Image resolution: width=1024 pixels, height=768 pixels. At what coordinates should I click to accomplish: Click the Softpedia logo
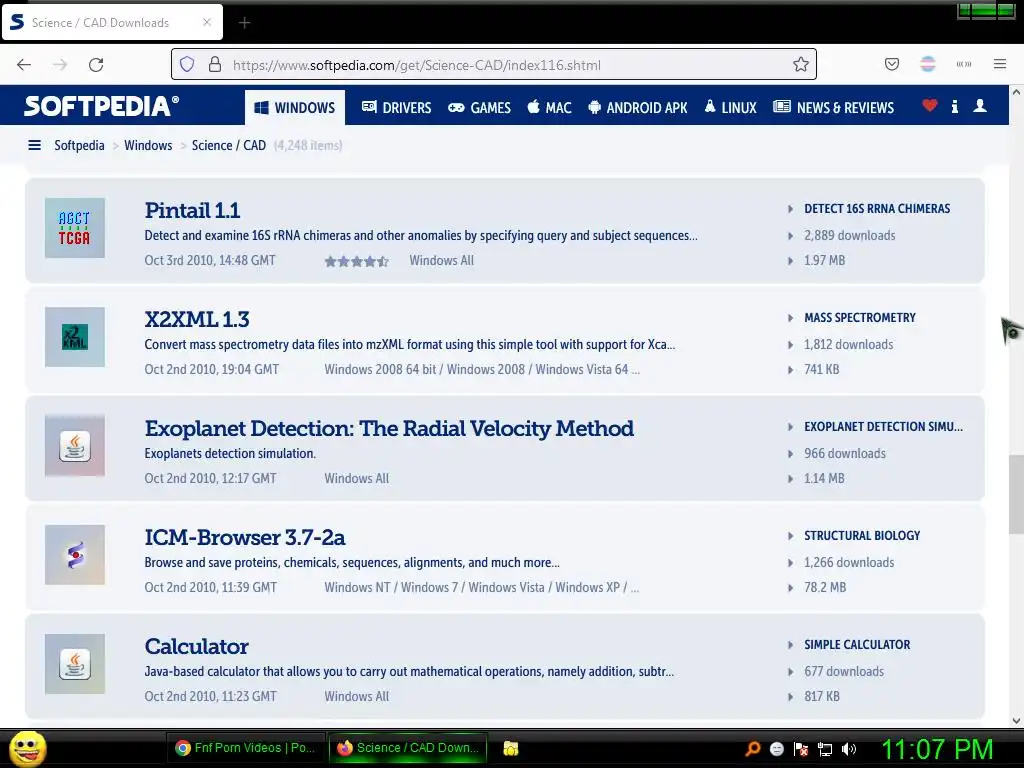pos(101,106)
